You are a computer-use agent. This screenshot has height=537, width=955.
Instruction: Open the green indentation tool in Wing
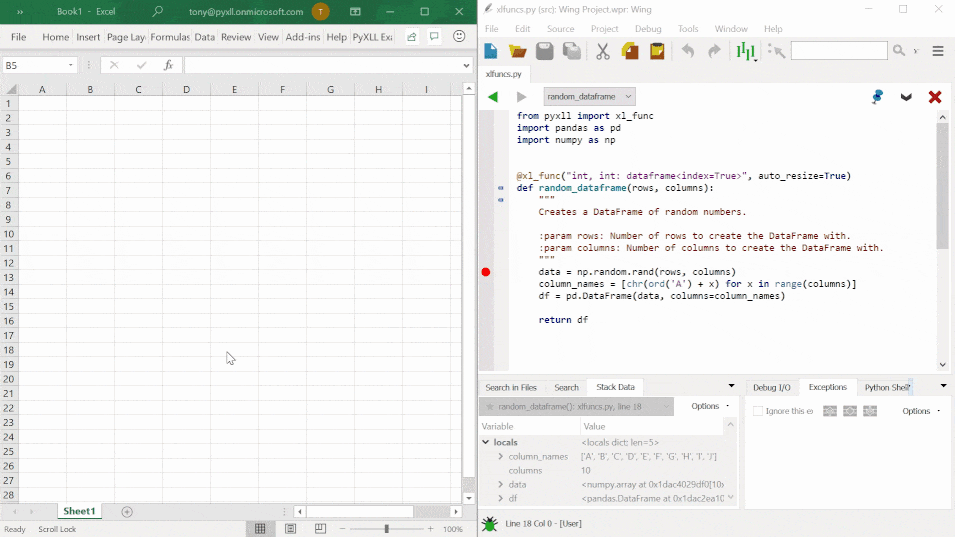(x=745, y=51)
